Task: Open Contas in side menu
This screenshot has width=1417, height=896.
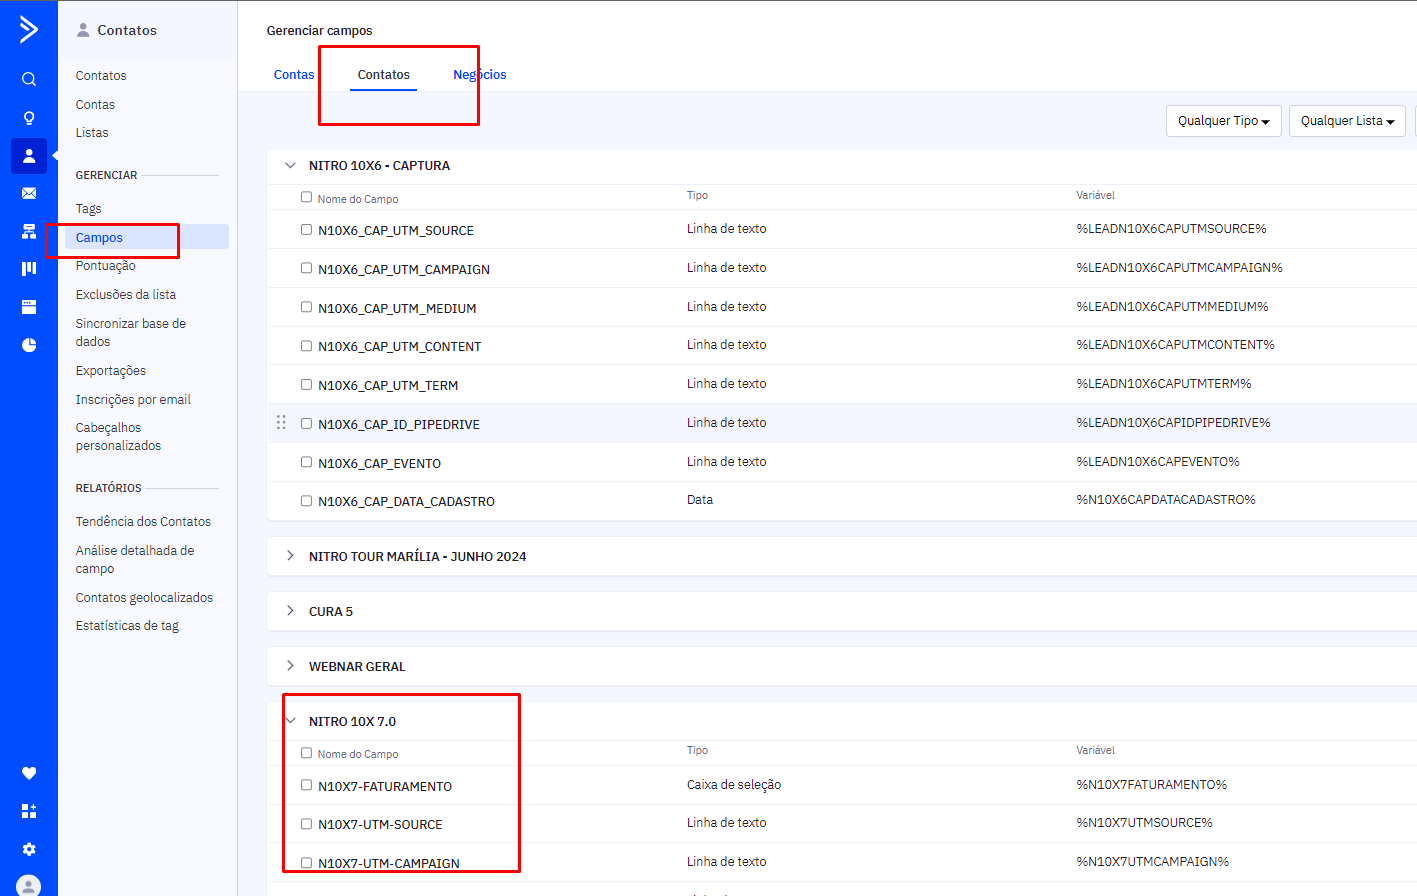Action: coord(95,105)
